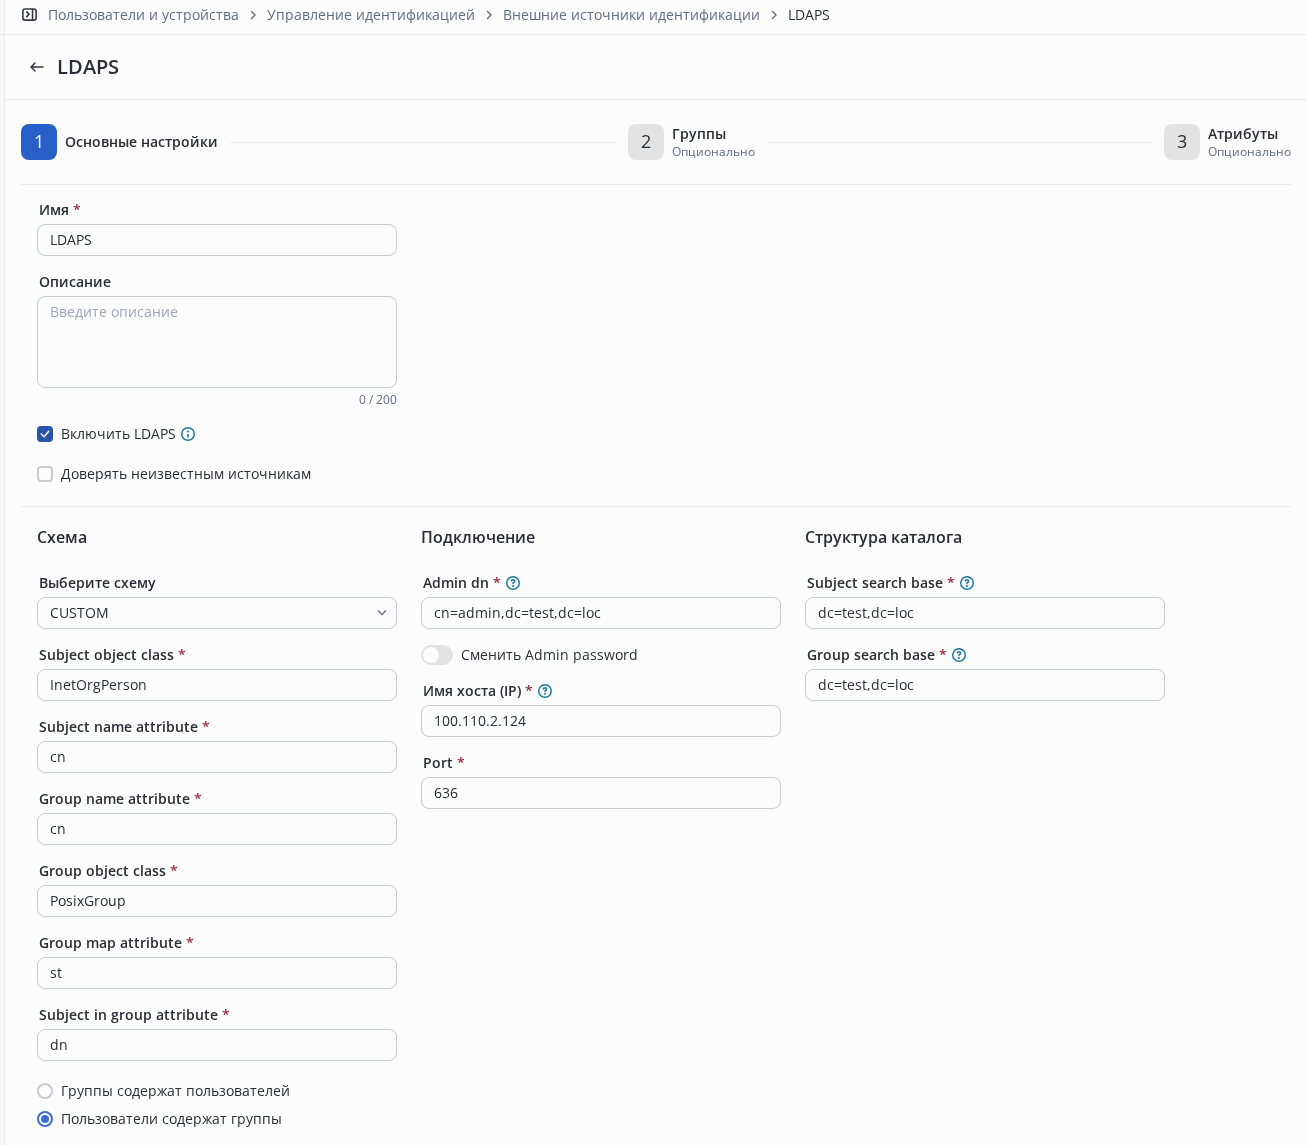
Task: Click the sidebar panel icon in breadcrumb bar
Action: 29,15
